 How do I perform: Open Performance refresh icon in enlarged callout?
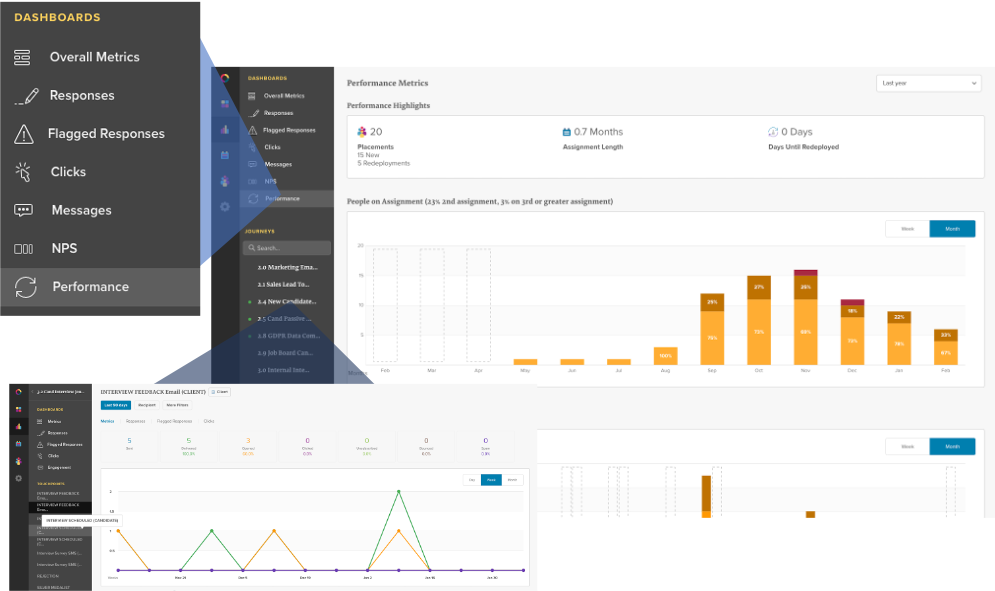coord(25,287)
